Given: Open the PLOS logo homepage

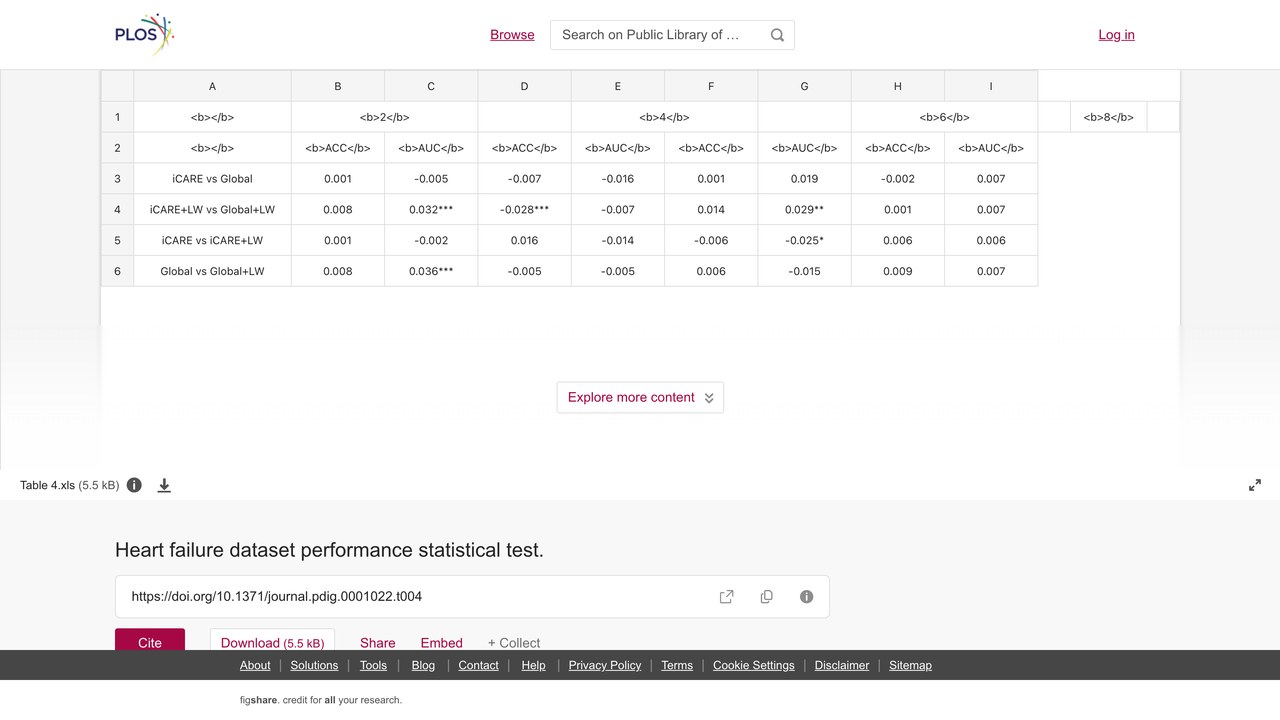Looking at the screenshot, I should (x=145, y=34).
